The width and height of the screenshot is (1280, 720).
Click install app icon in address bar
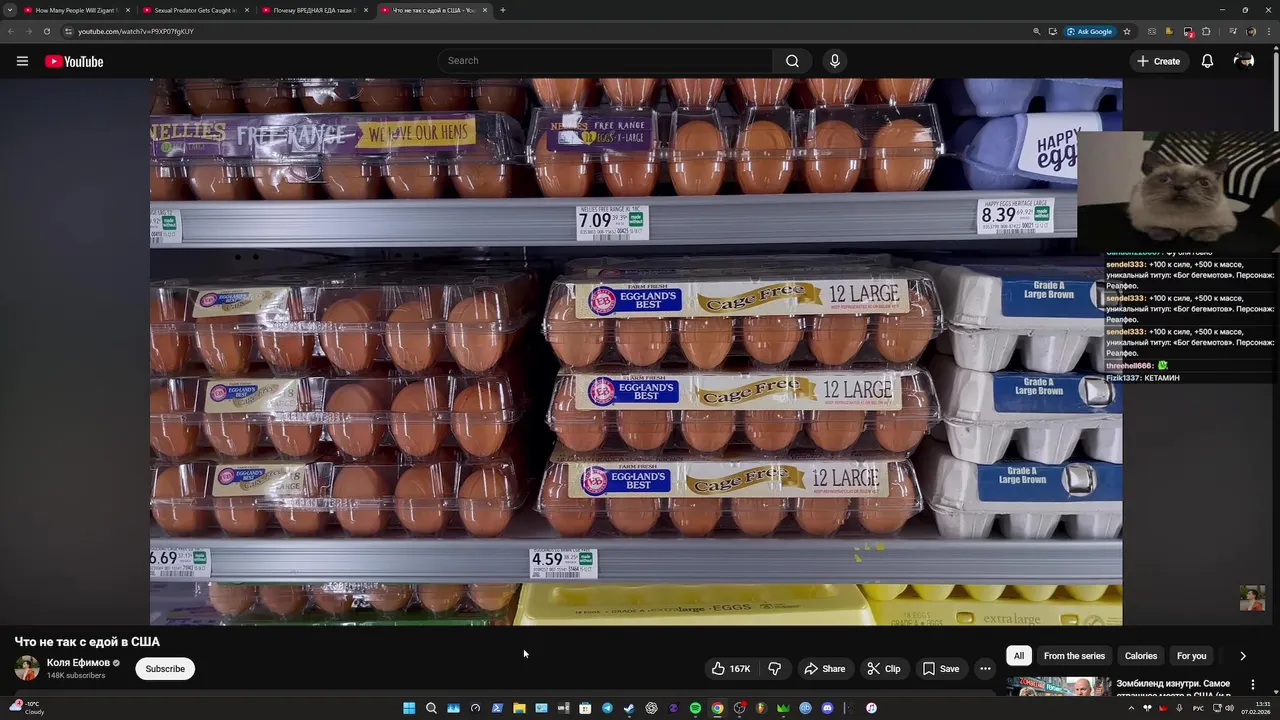pos(1052,31)
